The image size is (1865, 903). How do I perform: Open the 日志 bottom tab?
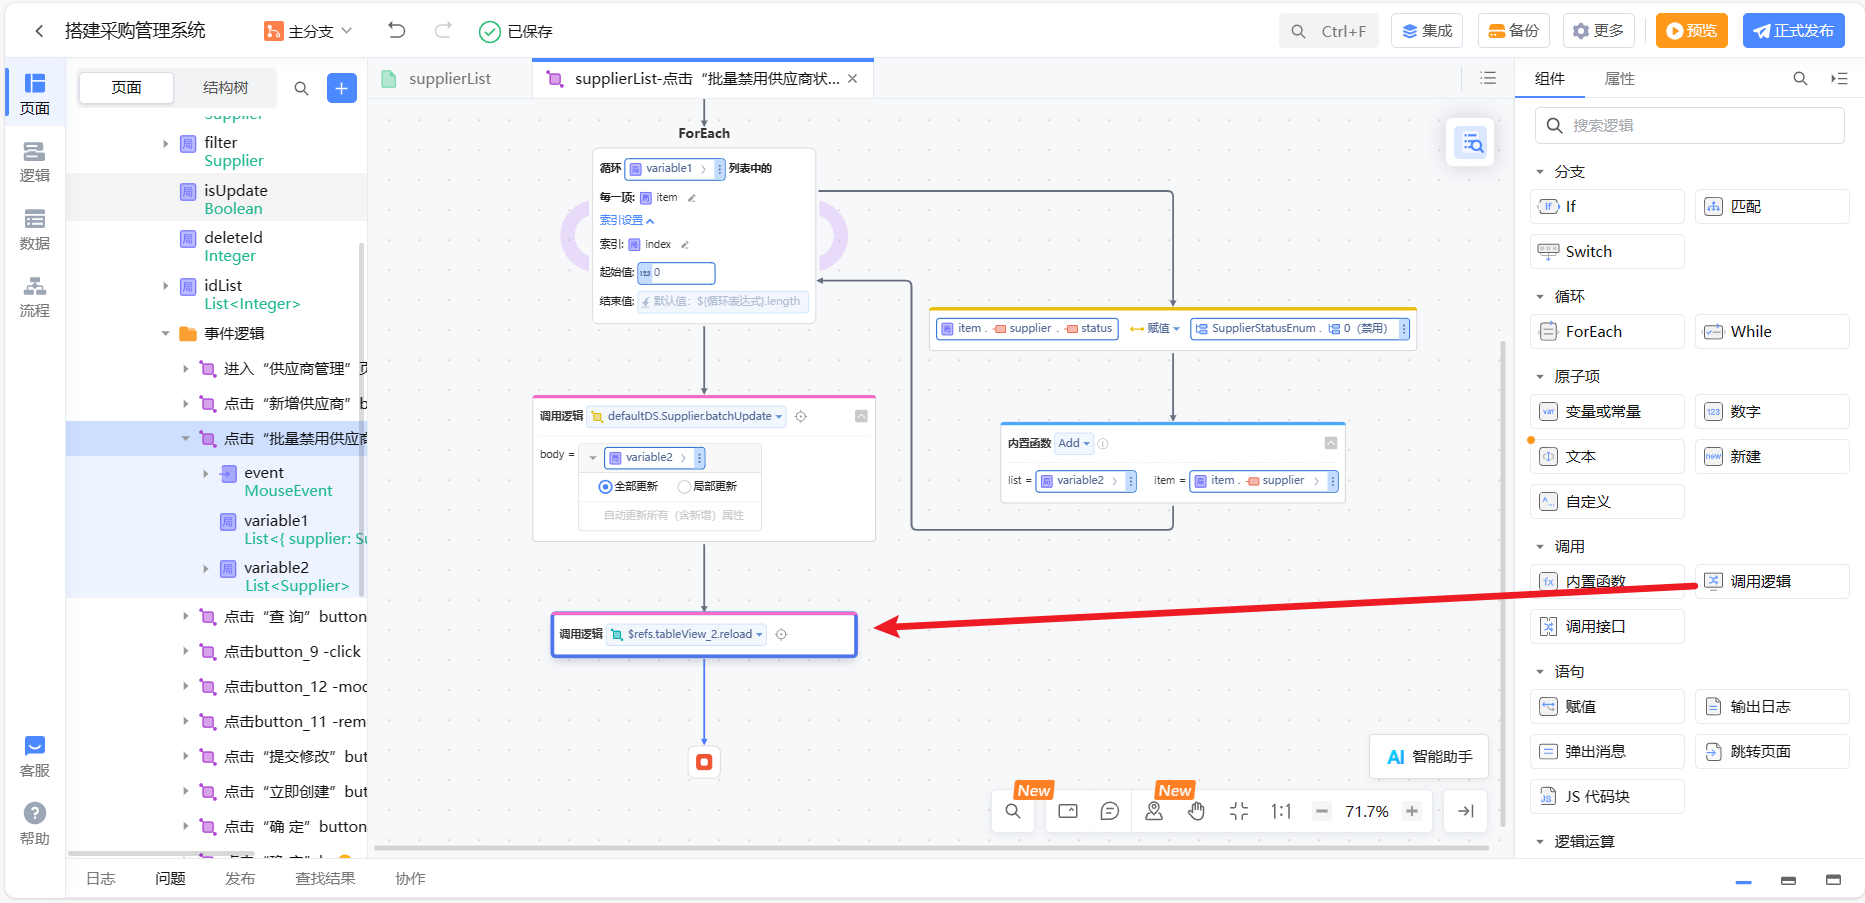point(100,878)
